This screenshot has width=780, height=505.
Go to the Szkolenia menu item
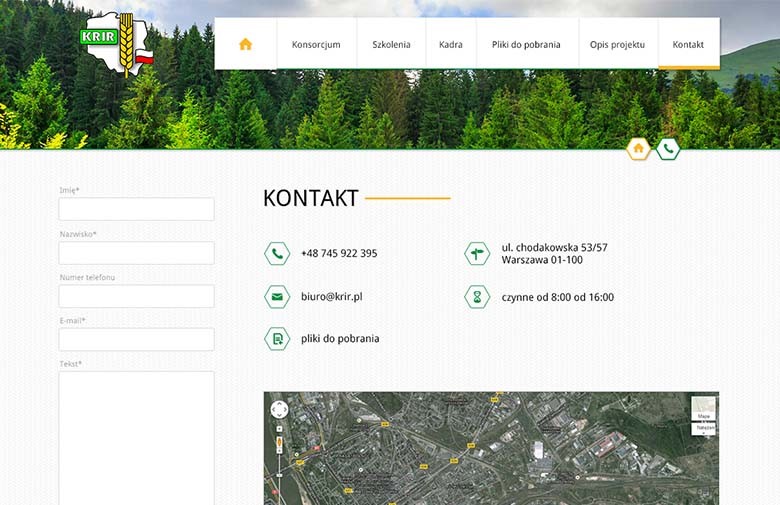pyautogui.click(x=391, y=45)
